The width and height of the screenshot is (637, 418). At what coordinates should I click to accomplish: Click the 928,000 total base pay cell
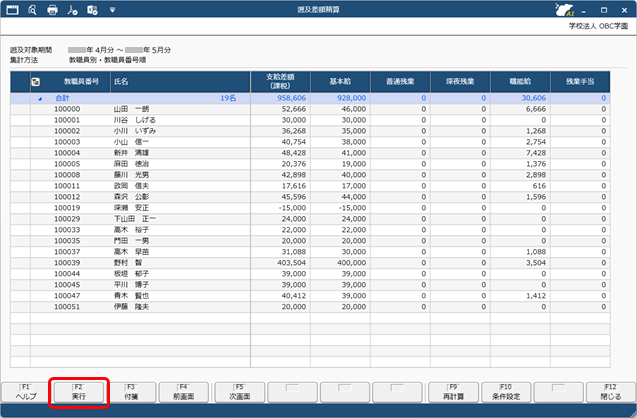(340, 98)
